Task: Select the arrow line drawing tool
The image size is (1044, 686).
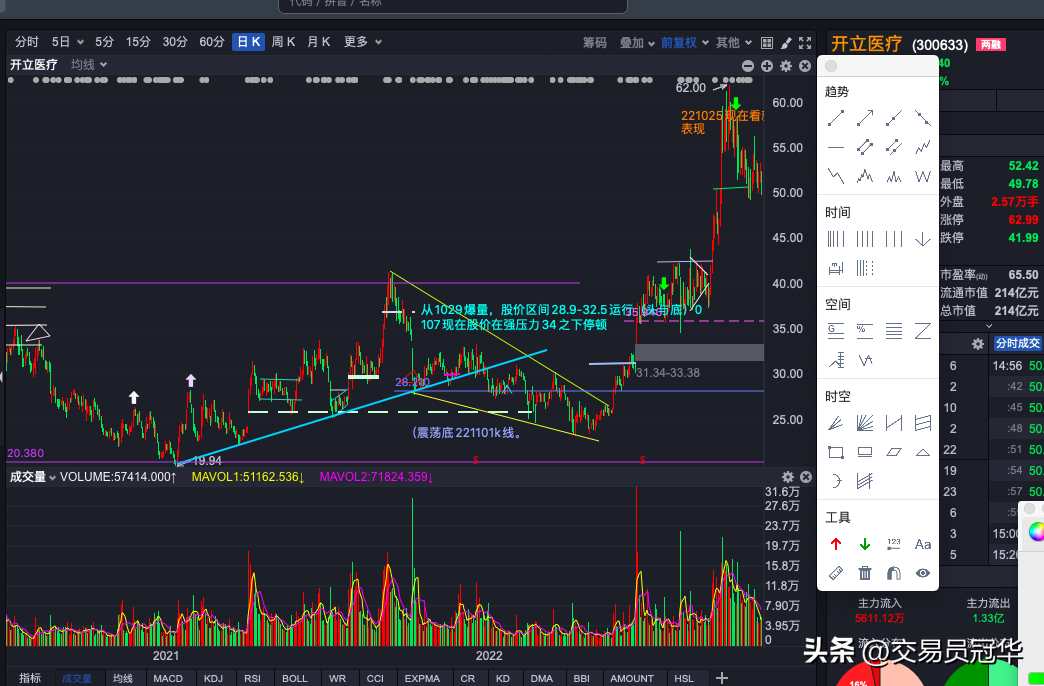Action: point(865,119)
